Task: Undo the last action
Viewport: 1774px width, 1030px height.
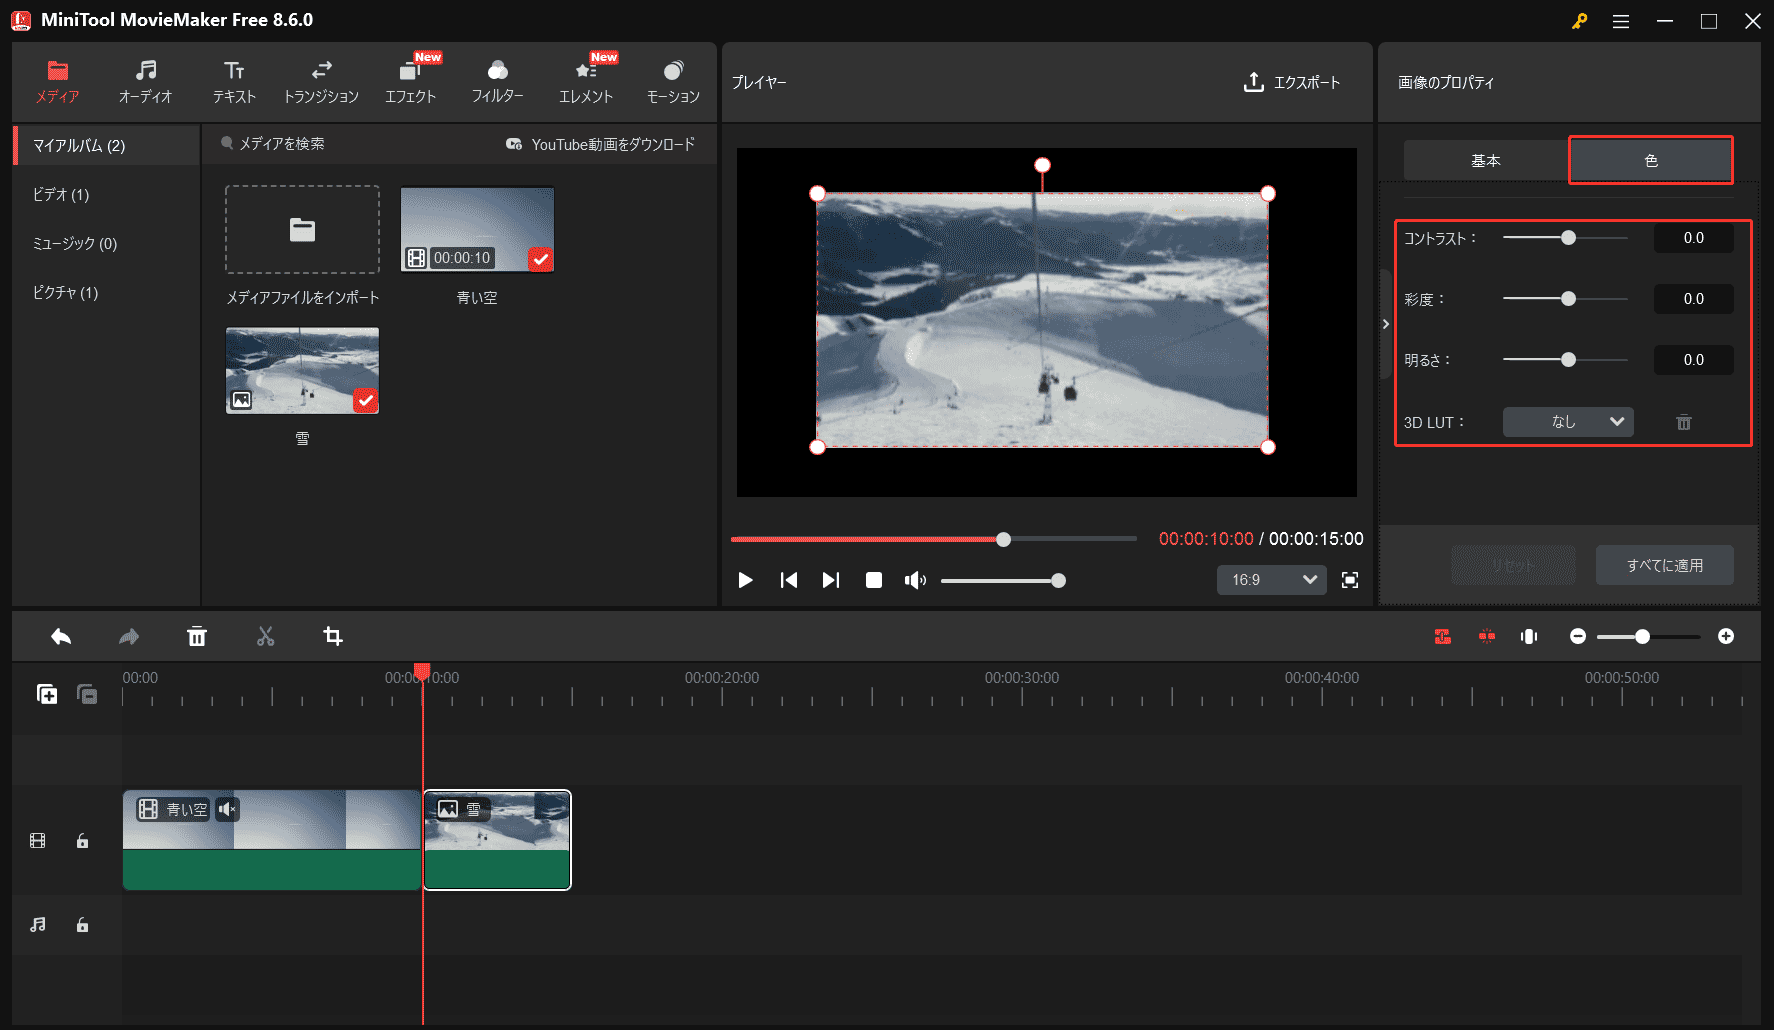Action: (60, 636)
